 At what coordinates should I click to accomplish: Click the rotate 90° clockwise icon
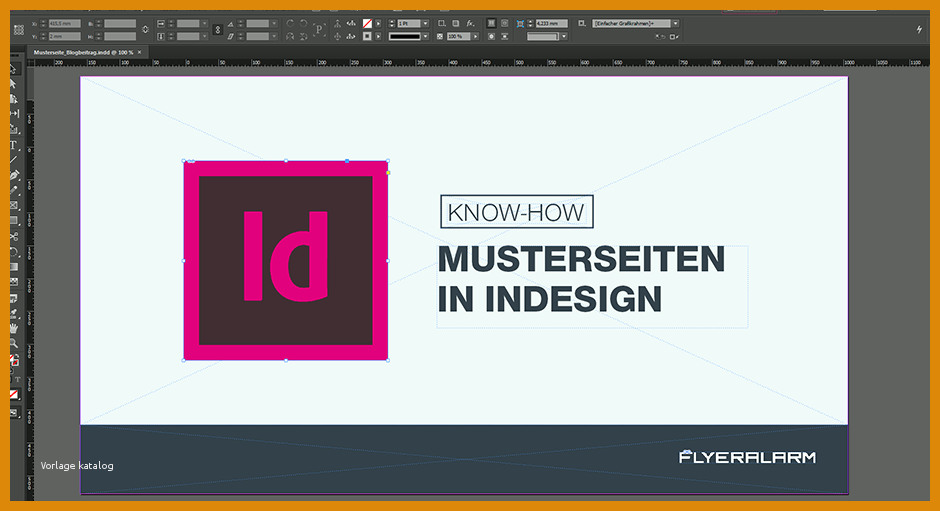[290, 23]
